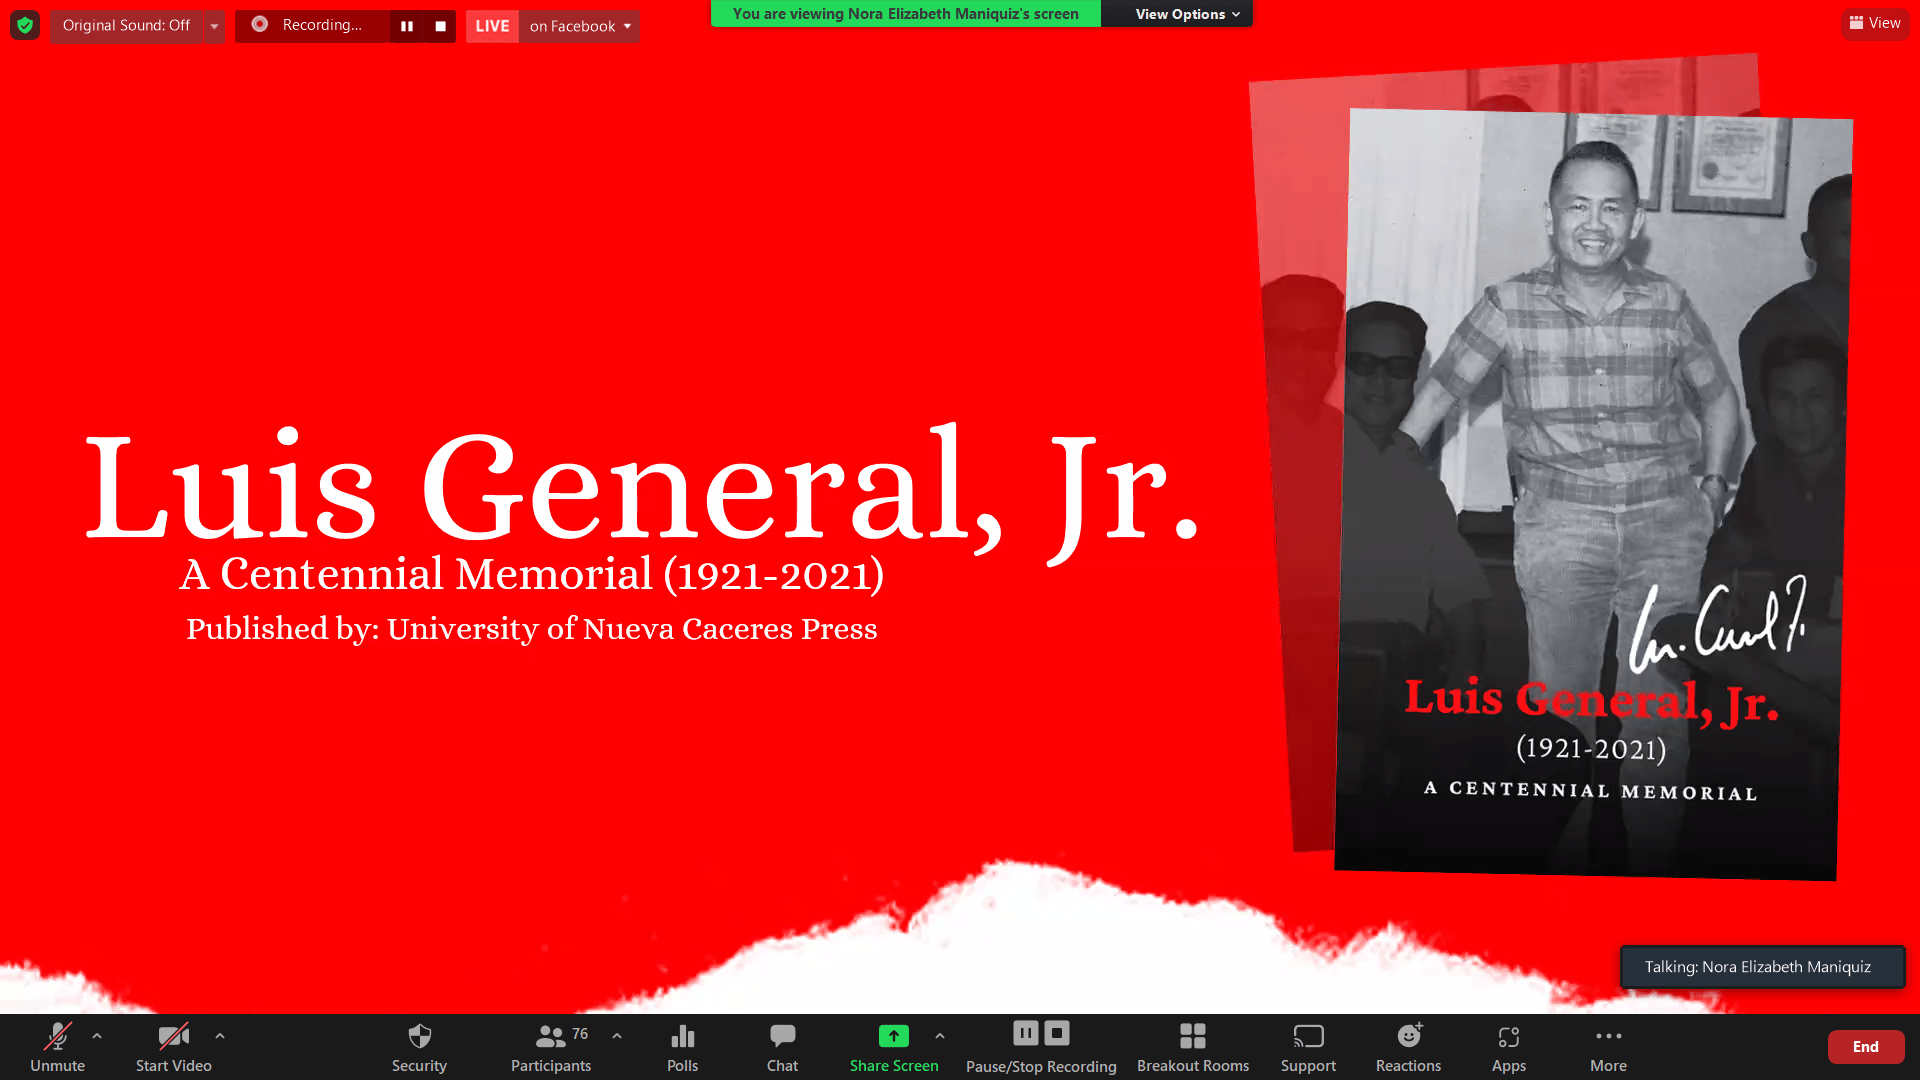Viewport: 1920px width, 1080px height.
Task: Click the red End button
Action: tap(1865, 1047)
